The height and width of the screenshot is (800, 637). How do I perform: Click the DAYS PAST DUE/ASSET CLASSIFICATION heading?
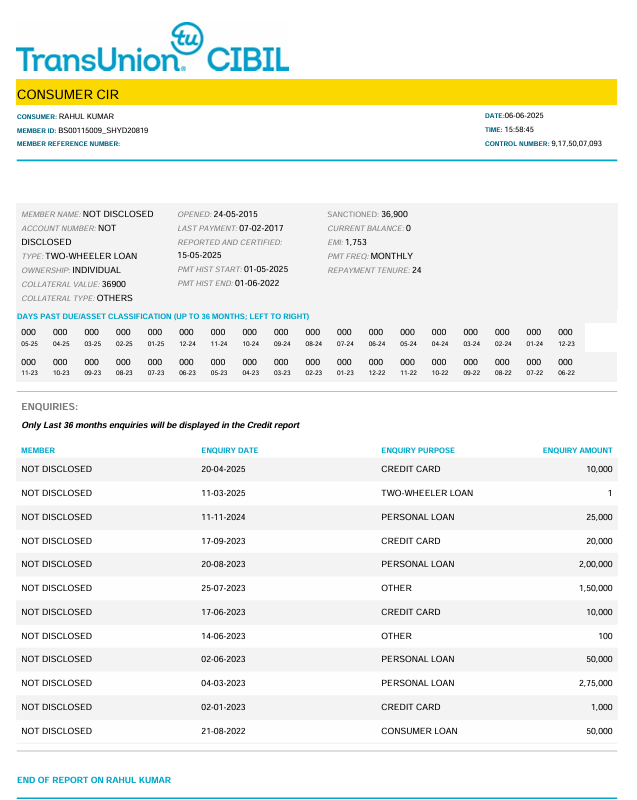[x=163, y=316]
